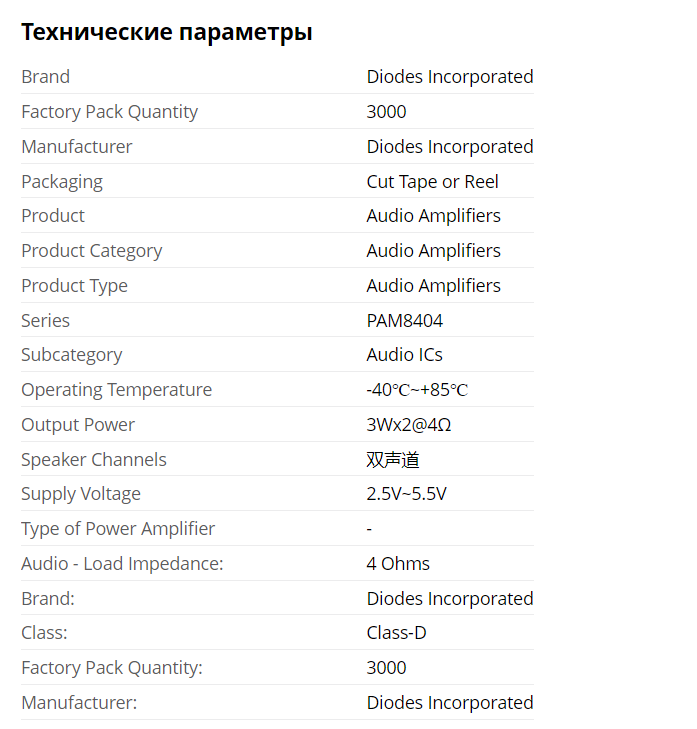Select the "Audio ICs" value
This screenshot has width=697, height=729.
click(404, 355)
